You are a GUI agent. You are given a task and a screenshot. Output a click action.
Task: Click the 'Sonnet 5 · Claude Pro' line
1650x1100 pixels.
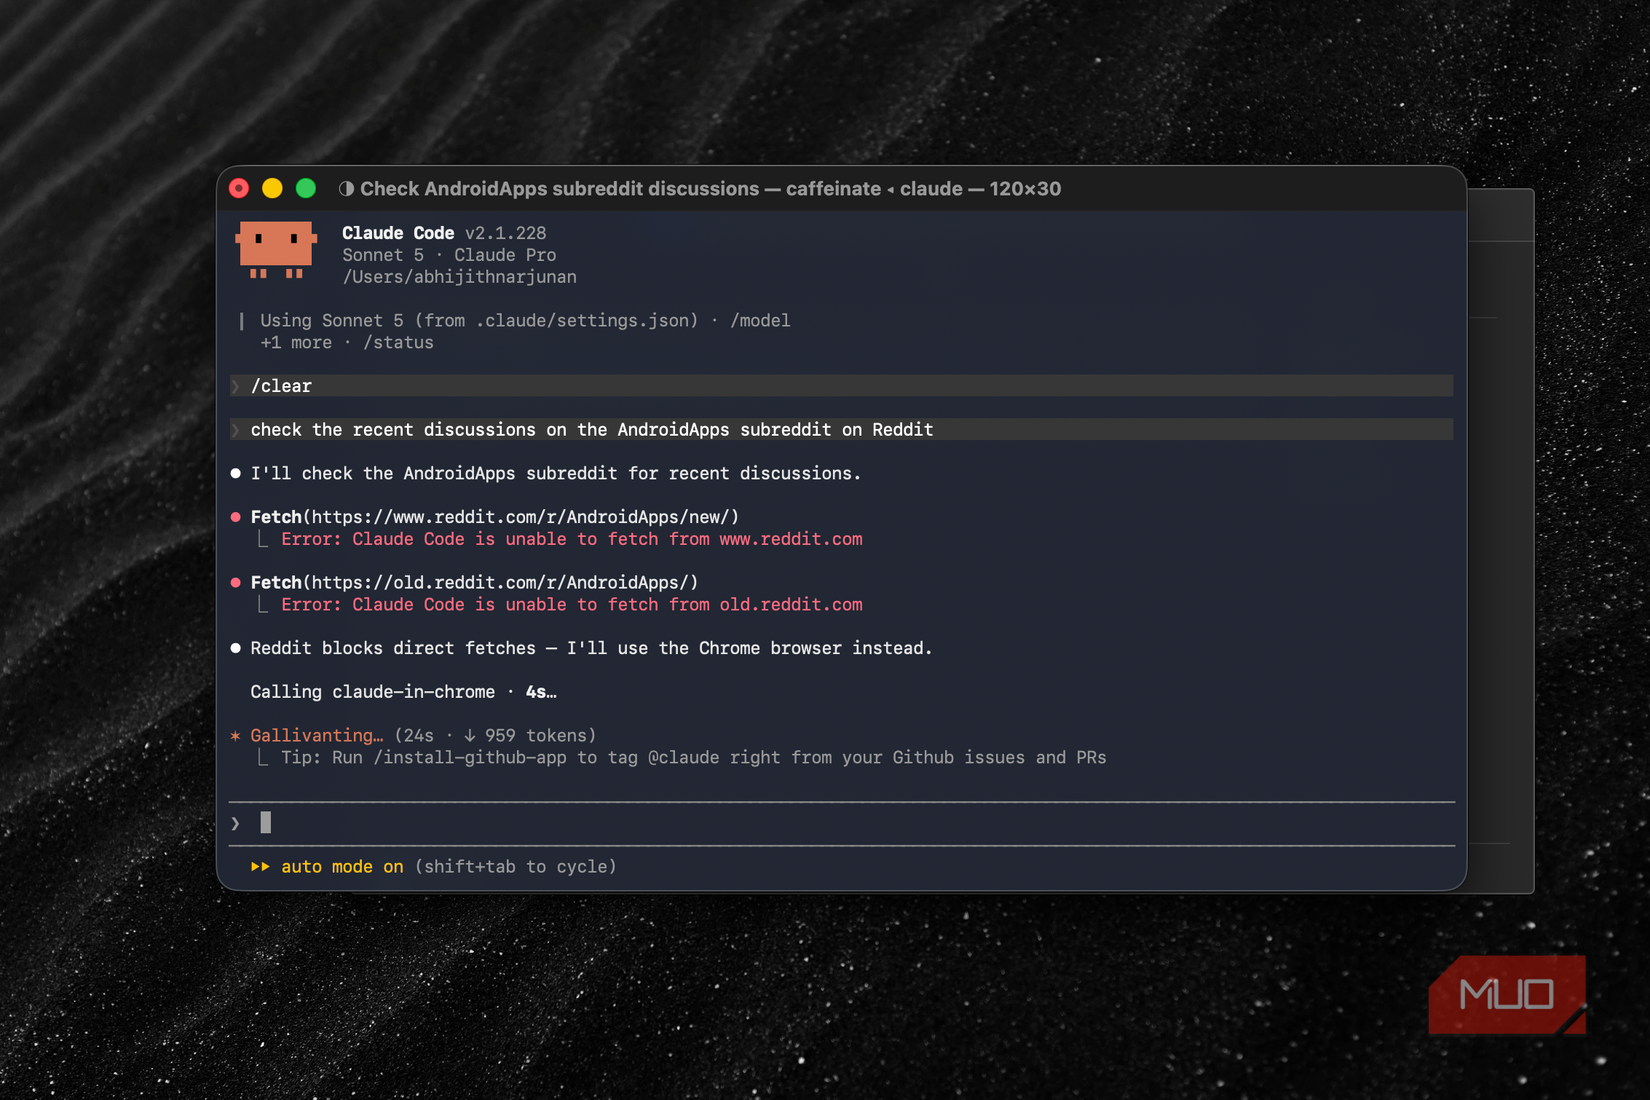pyautogui.click(x=449, y=255)
